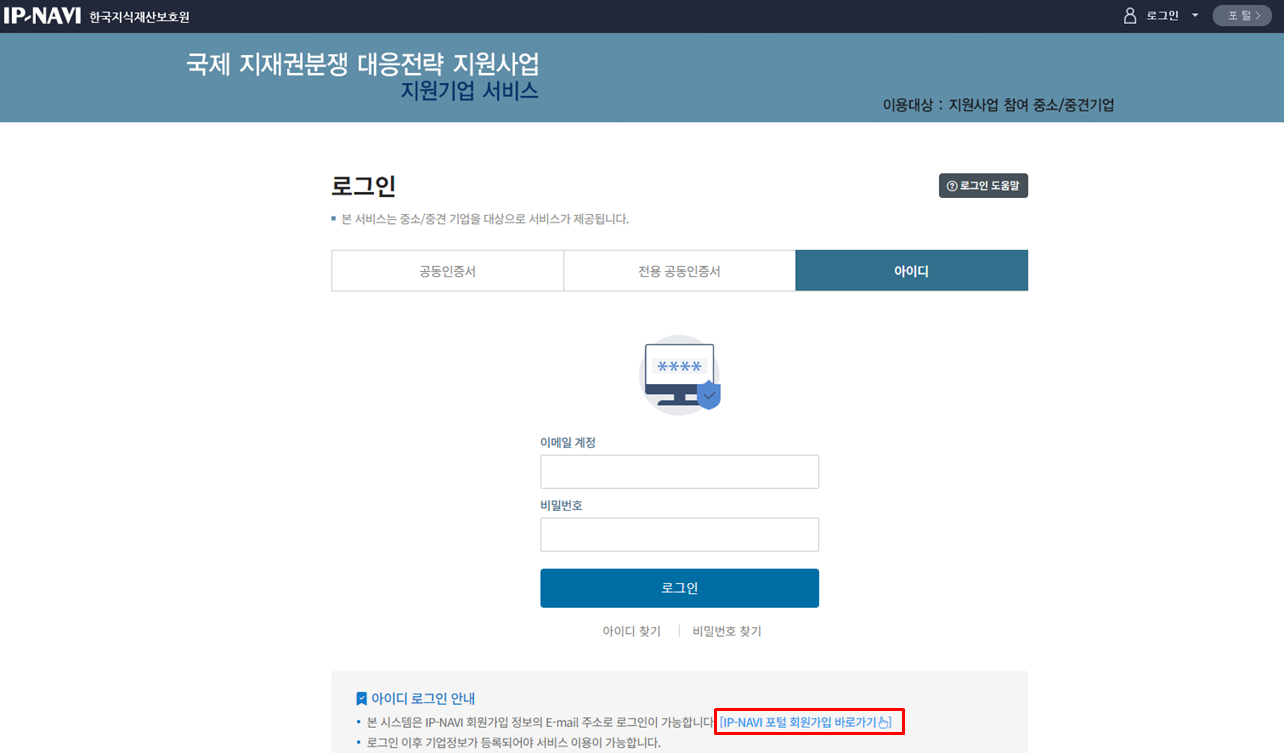The height and width of the screenshot is (753, 1285).
Task: Click the 이용대상 : 지원사업 참여 중소/중견기업 text
Action: click(x=998, y=105)
